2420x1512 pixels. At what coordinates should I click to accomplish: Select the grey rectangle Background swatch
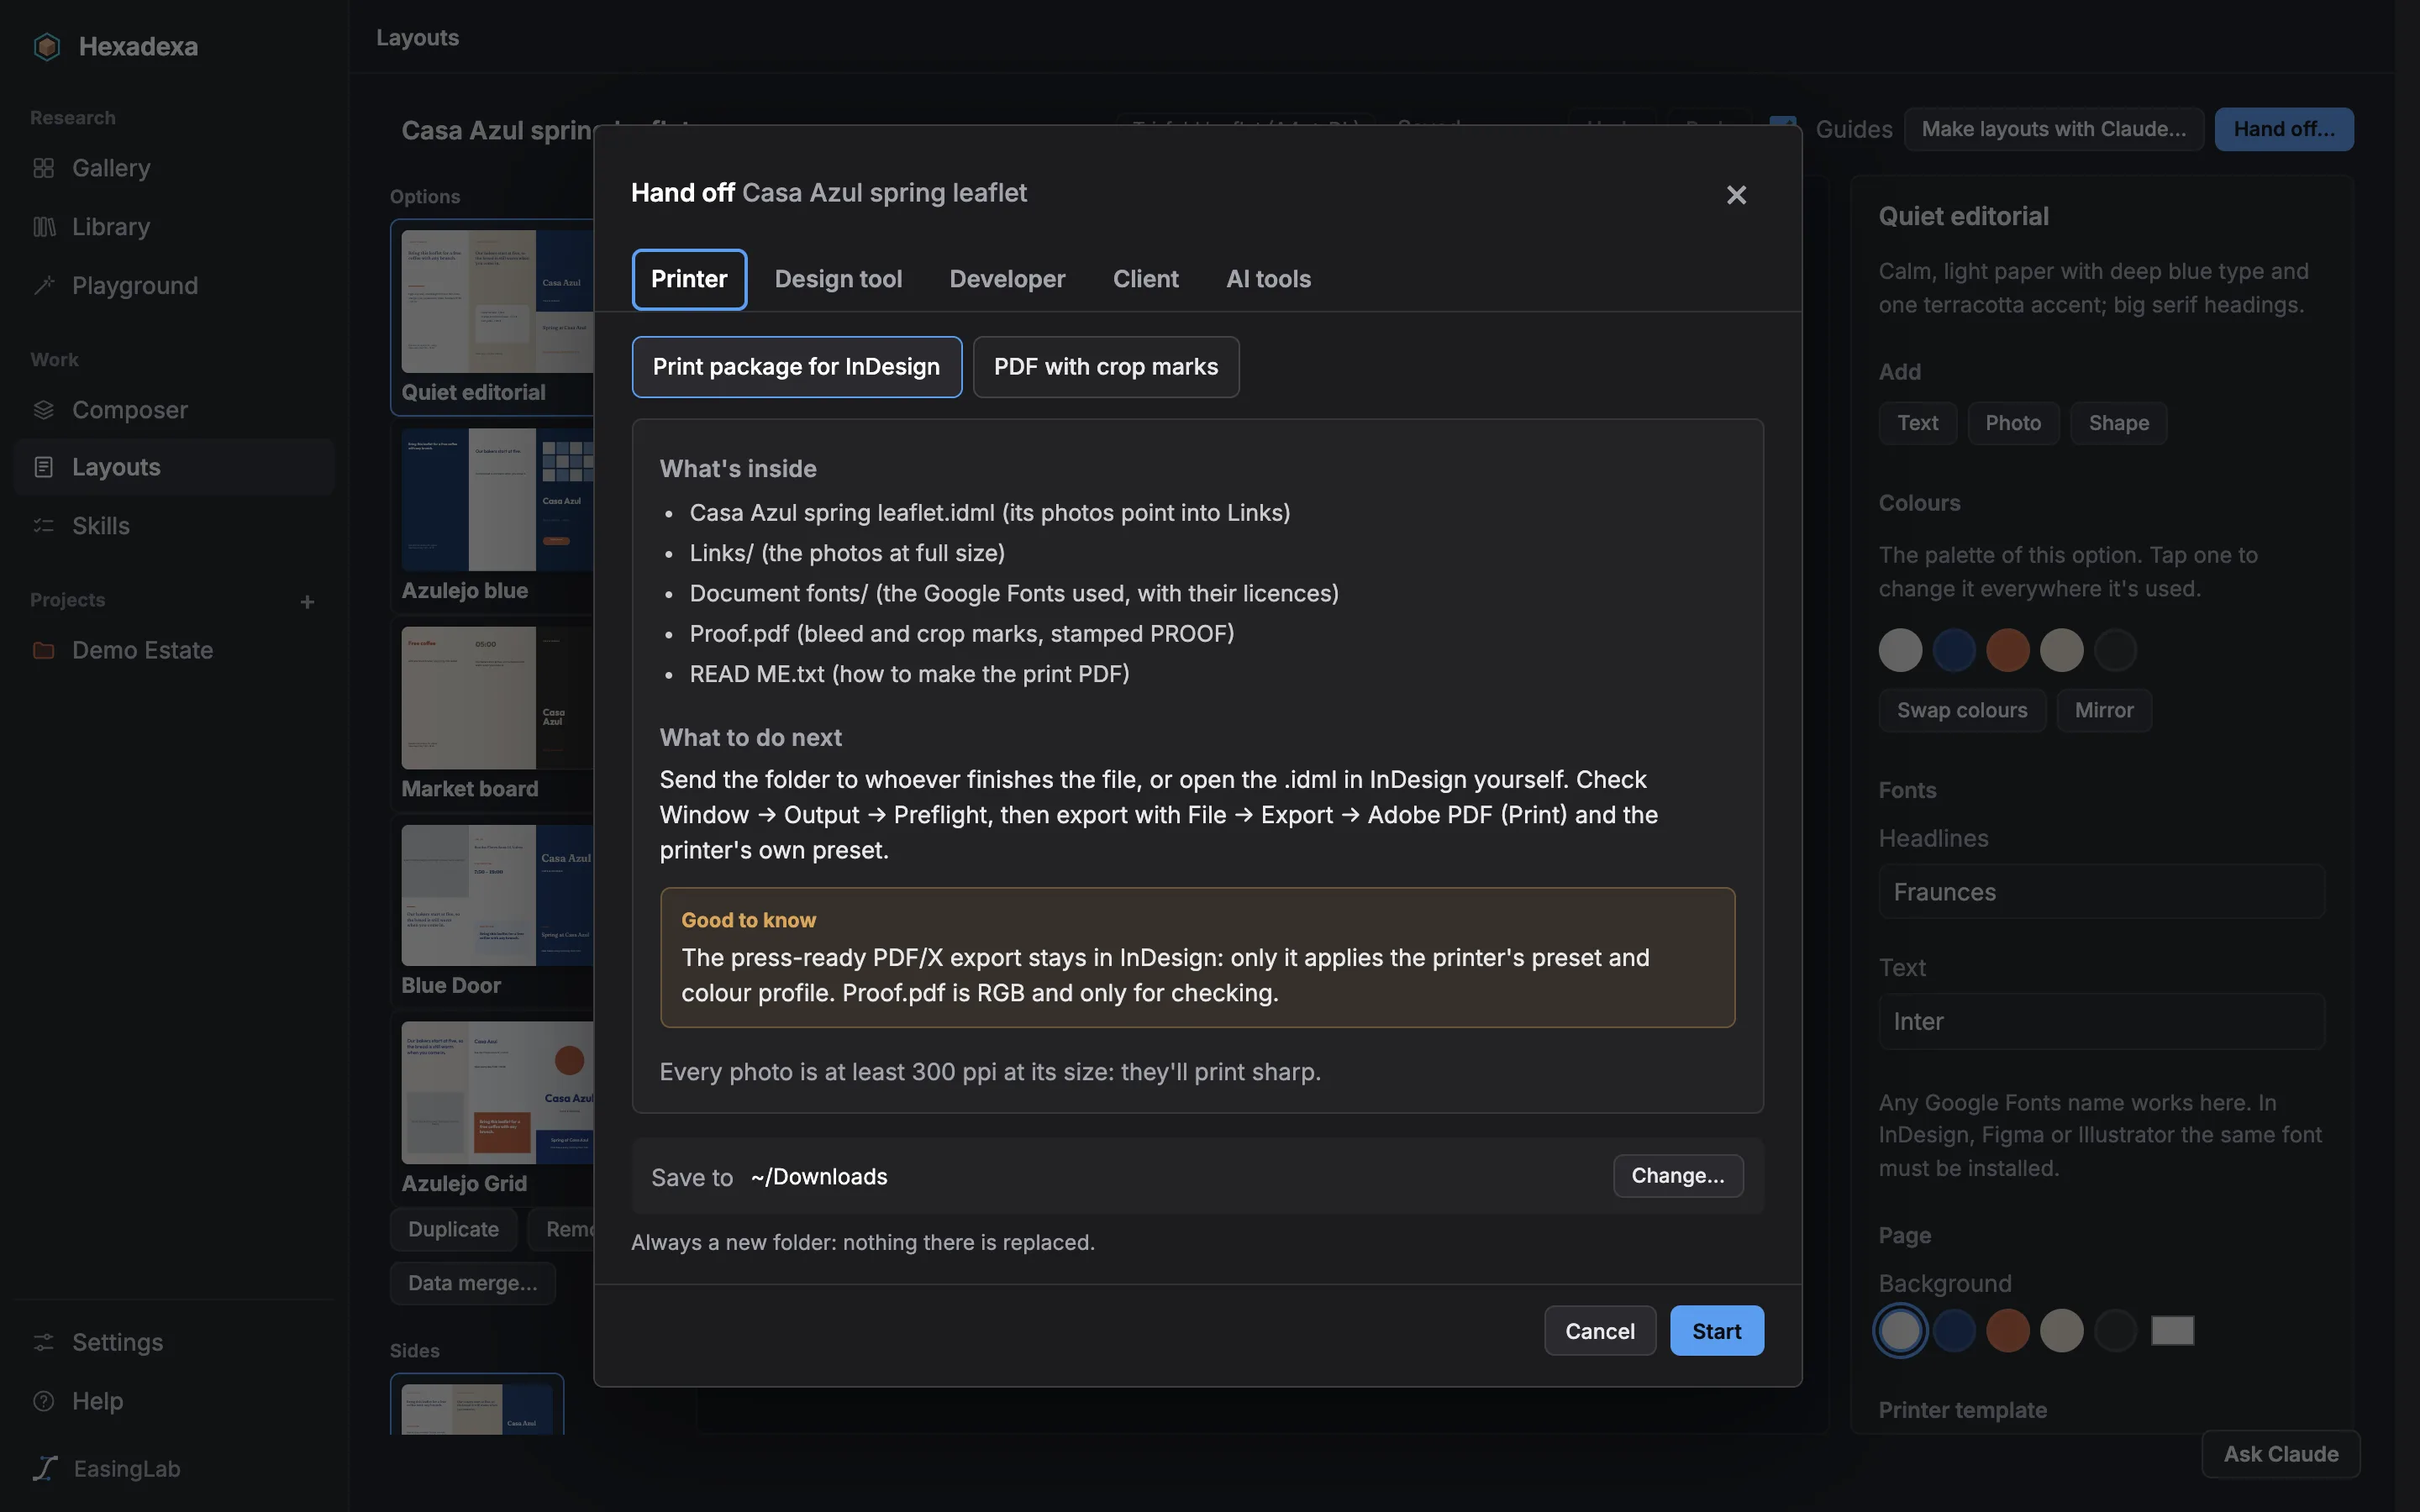2172,1331
